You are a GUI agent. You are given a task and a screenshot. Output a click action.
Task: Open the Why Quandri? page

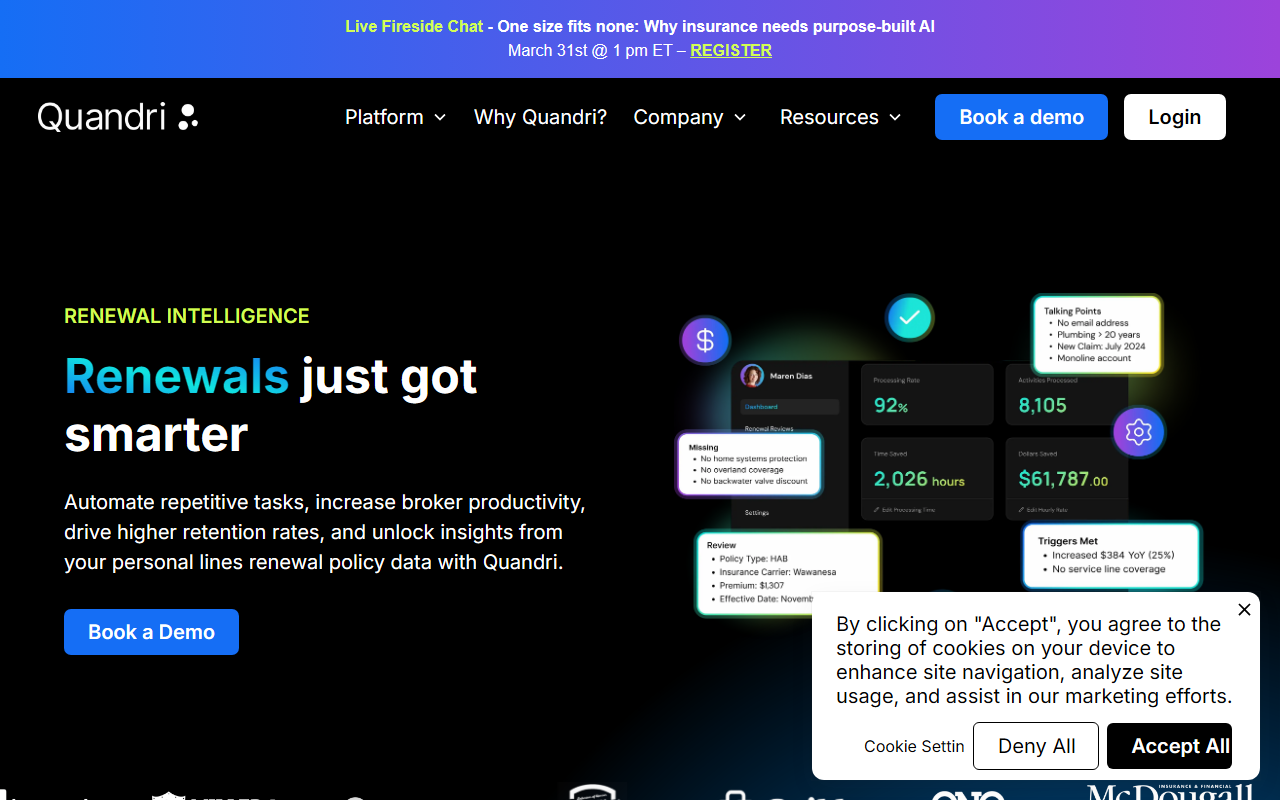540,117
